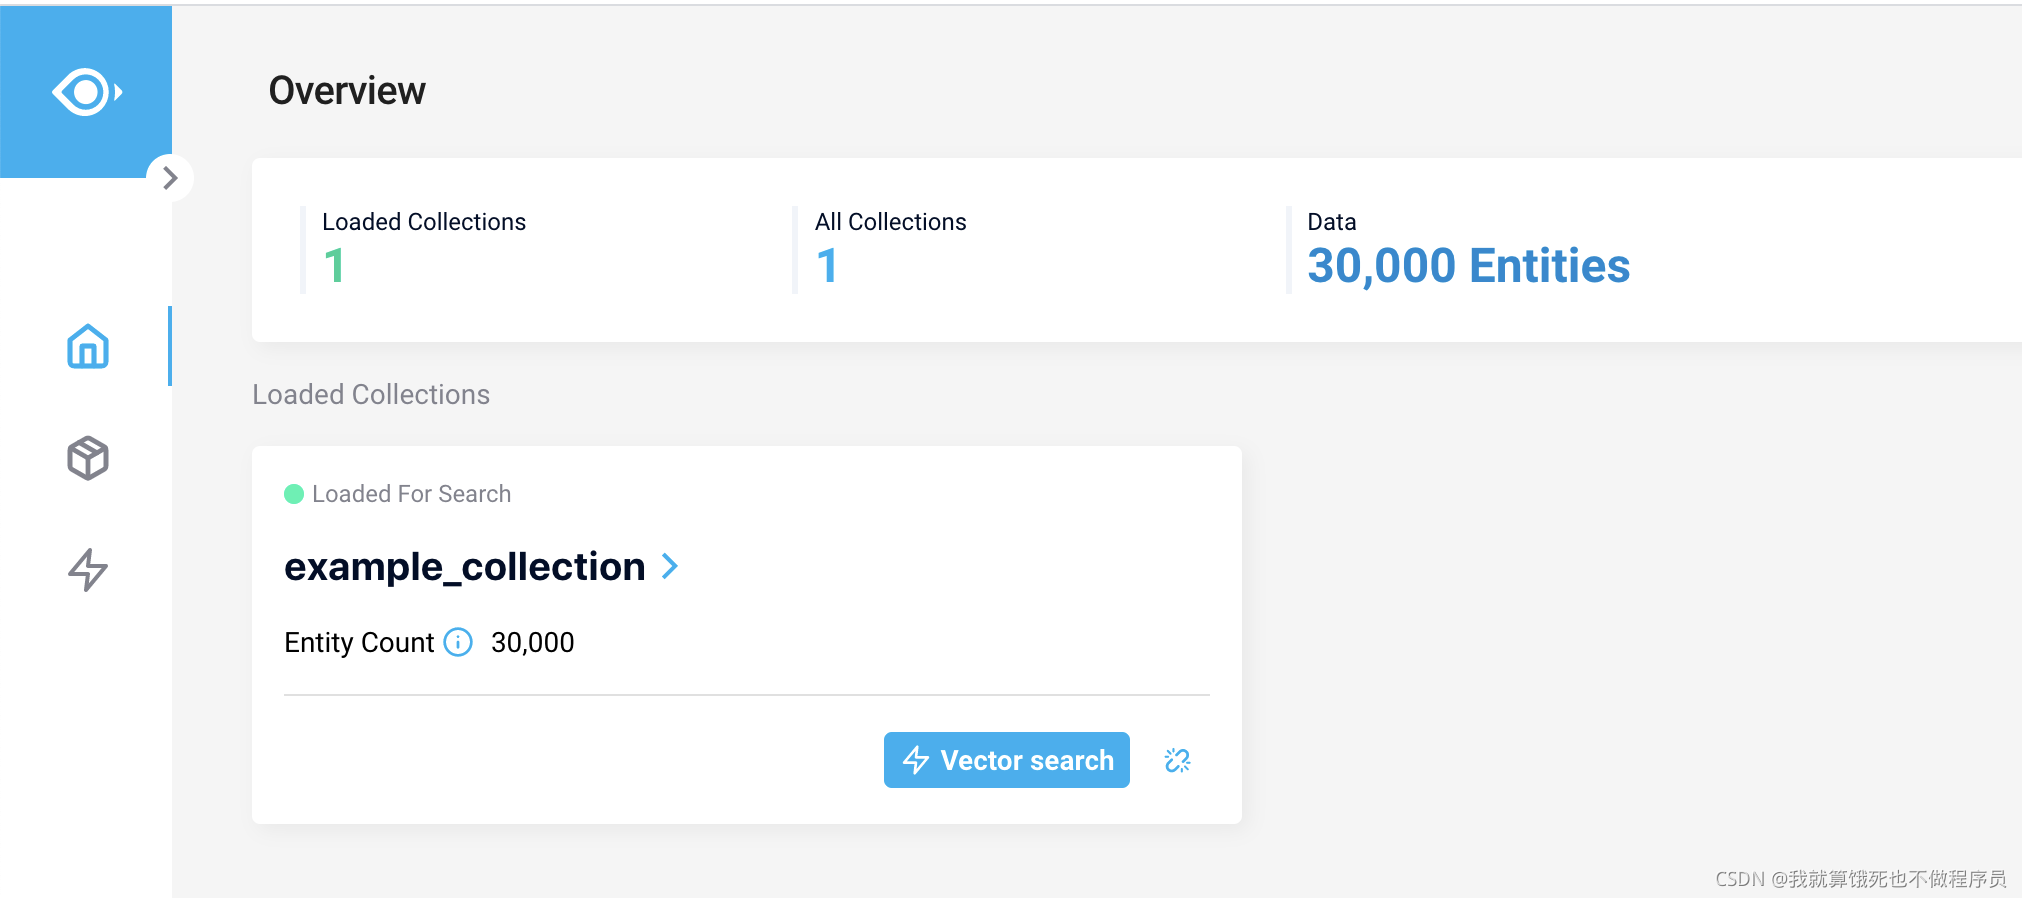Viewport: 2022px width, 898px height.
Task: Open Vector search lightning icon in sidebar
Action: 88,570
